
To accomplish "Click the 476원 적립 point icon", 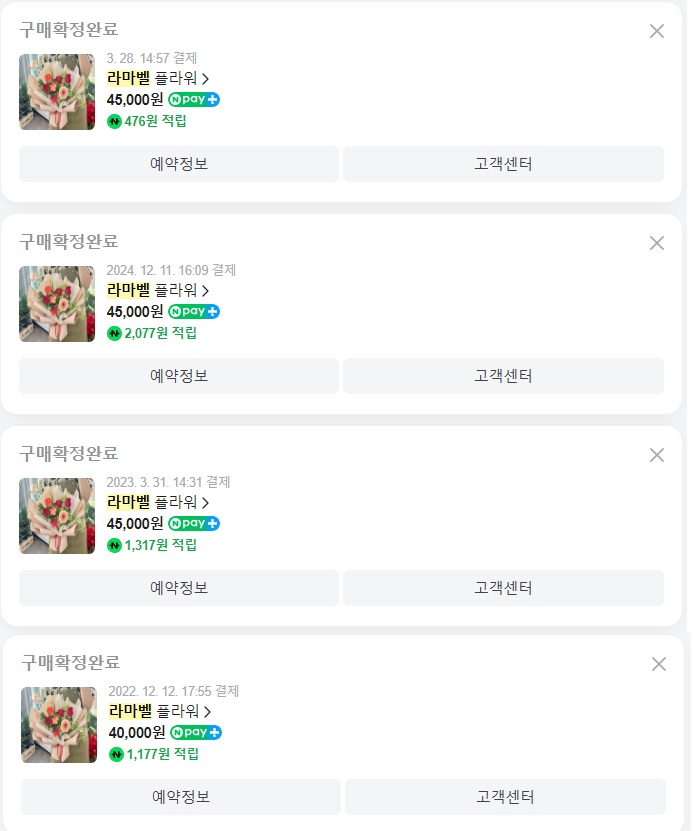I will pyautogui.click(x=114, y=121).
